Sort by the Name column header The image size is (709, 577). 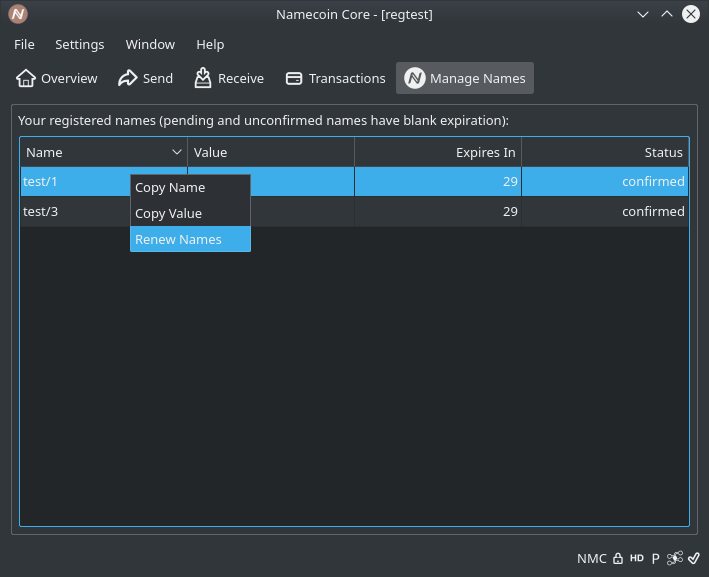(x=104, y=152)
